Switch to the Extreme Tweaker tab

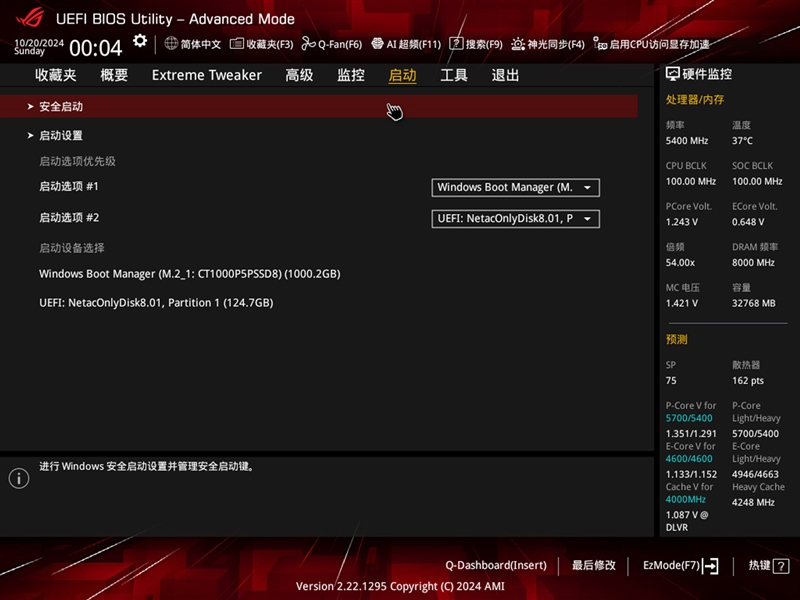pos(206,75)
